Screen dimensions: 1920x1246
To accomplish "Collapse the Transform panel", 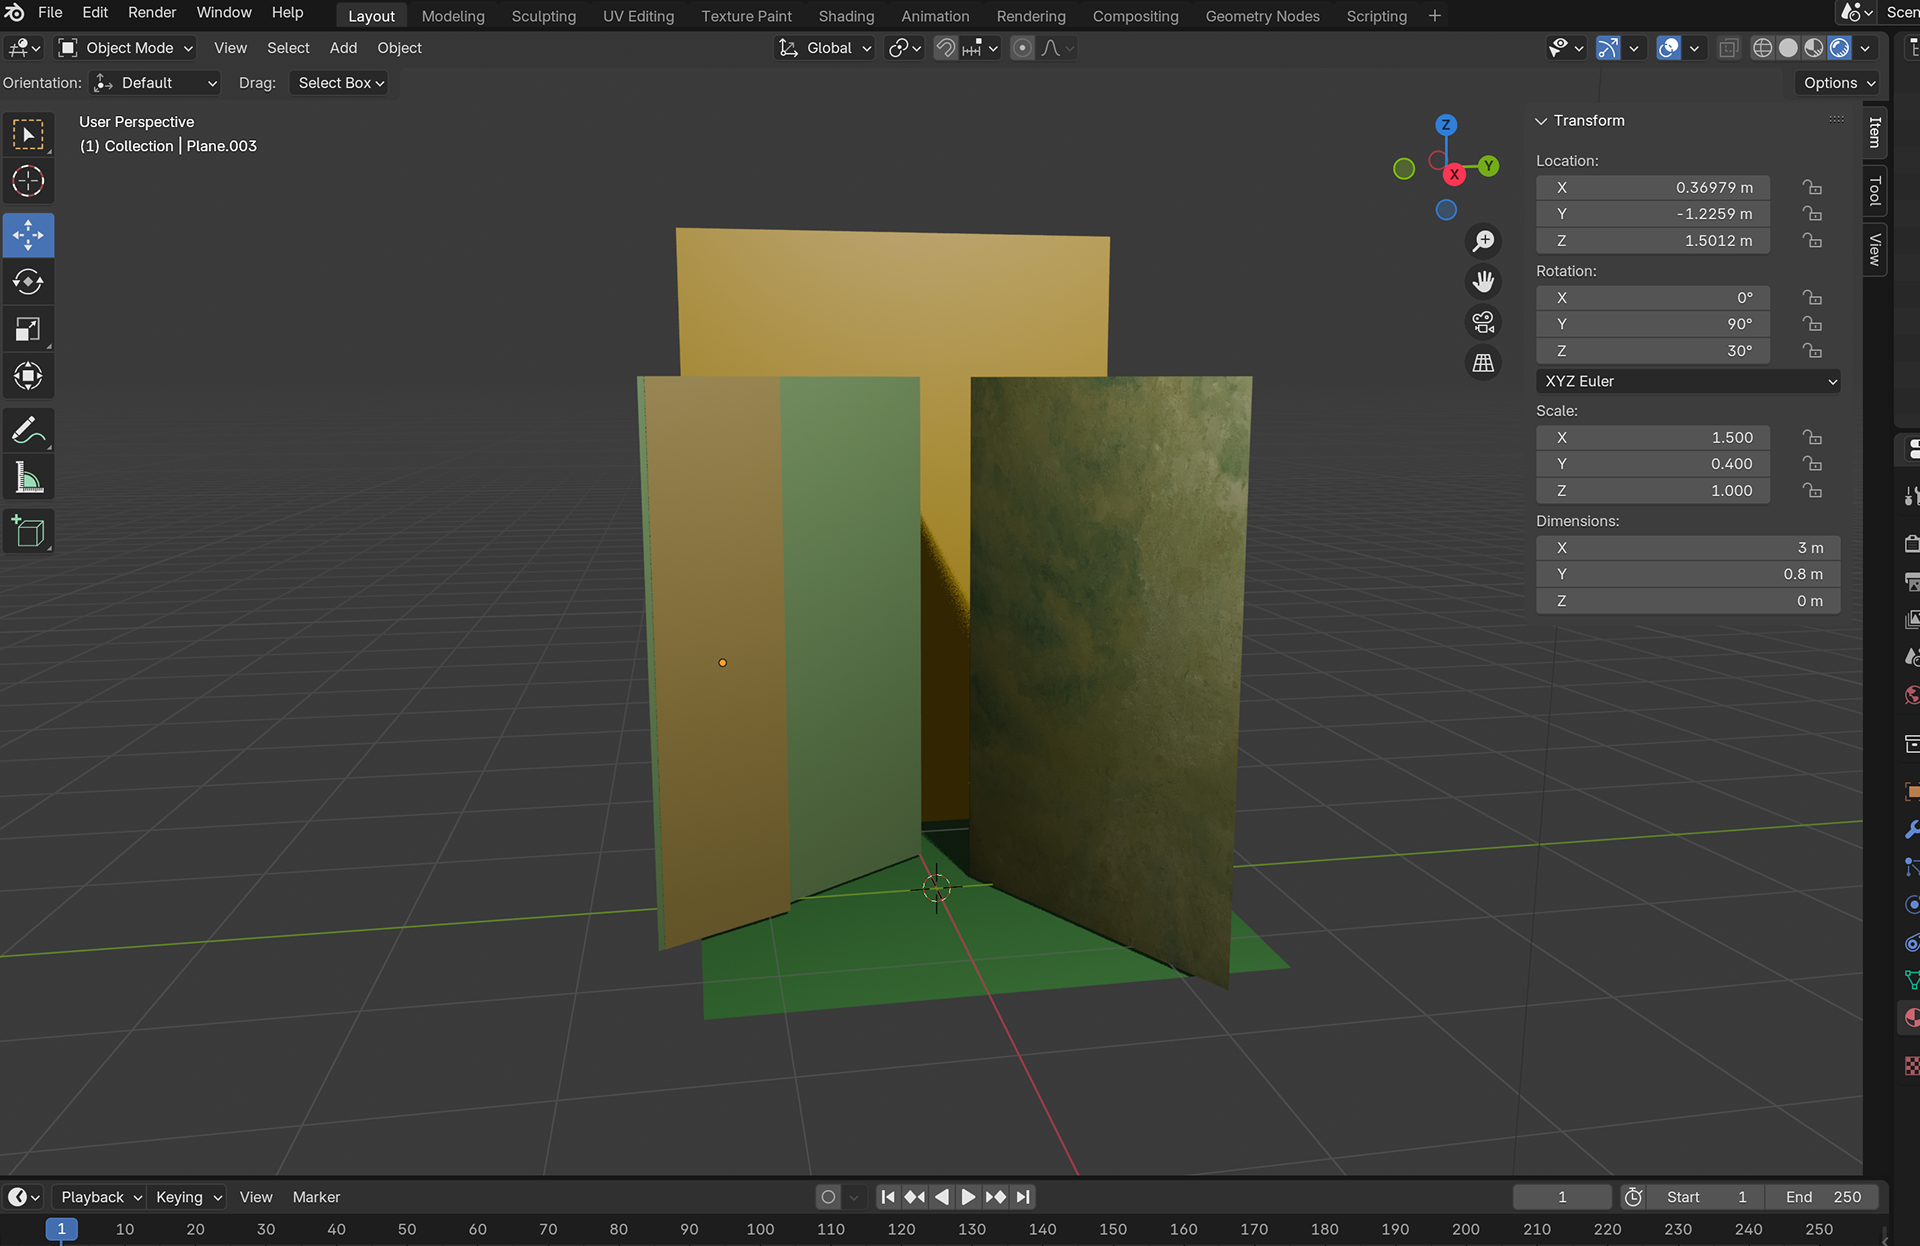I will (1541, 121).
